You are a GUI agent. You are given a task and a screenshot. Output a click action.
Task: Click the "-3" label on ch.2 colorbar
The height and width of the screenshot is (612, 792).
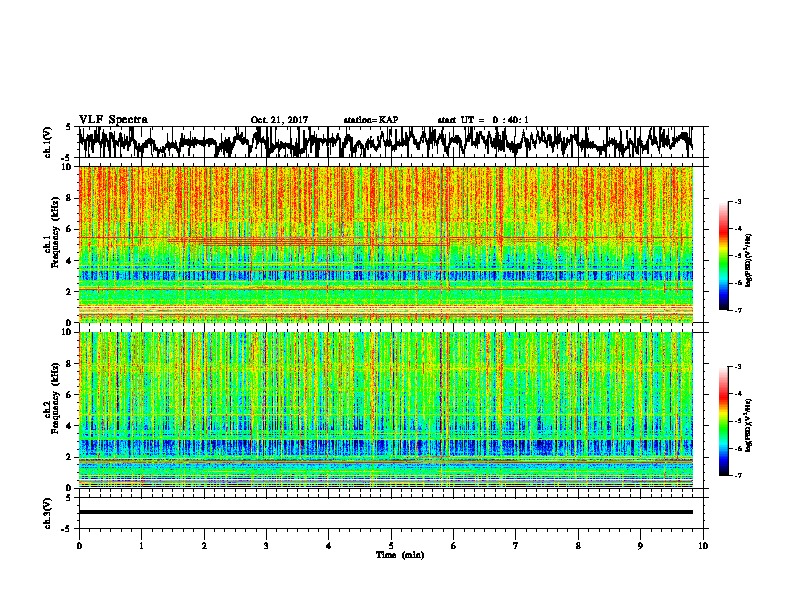point(737,367)
